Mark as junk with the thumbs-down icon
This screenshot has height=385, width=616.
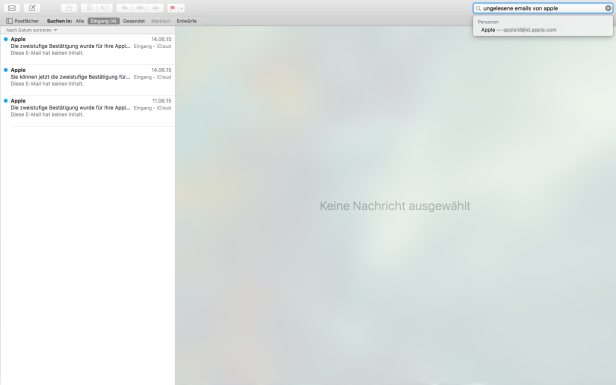tap(105, 8)
